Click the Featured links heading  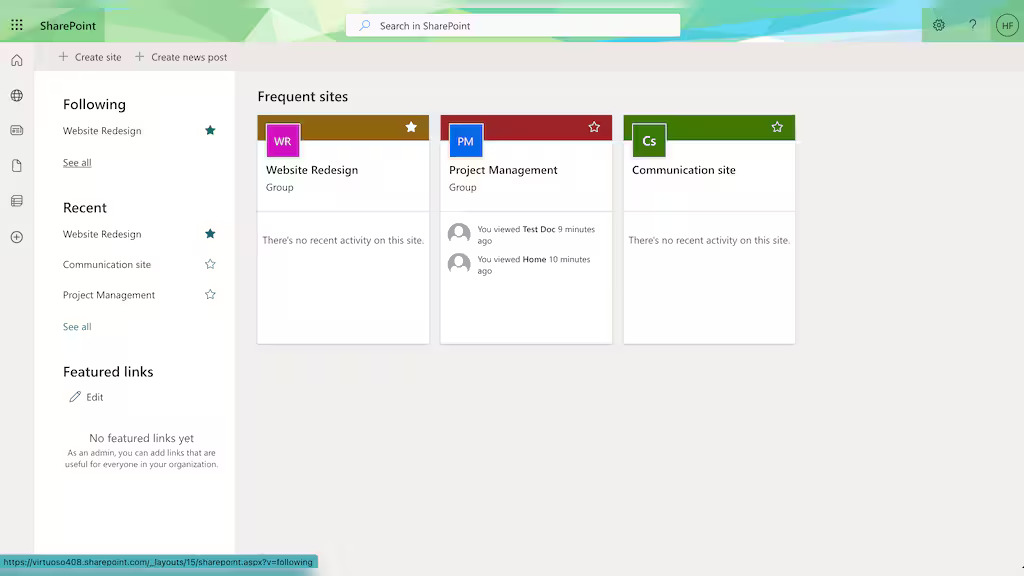click(108, 372)
